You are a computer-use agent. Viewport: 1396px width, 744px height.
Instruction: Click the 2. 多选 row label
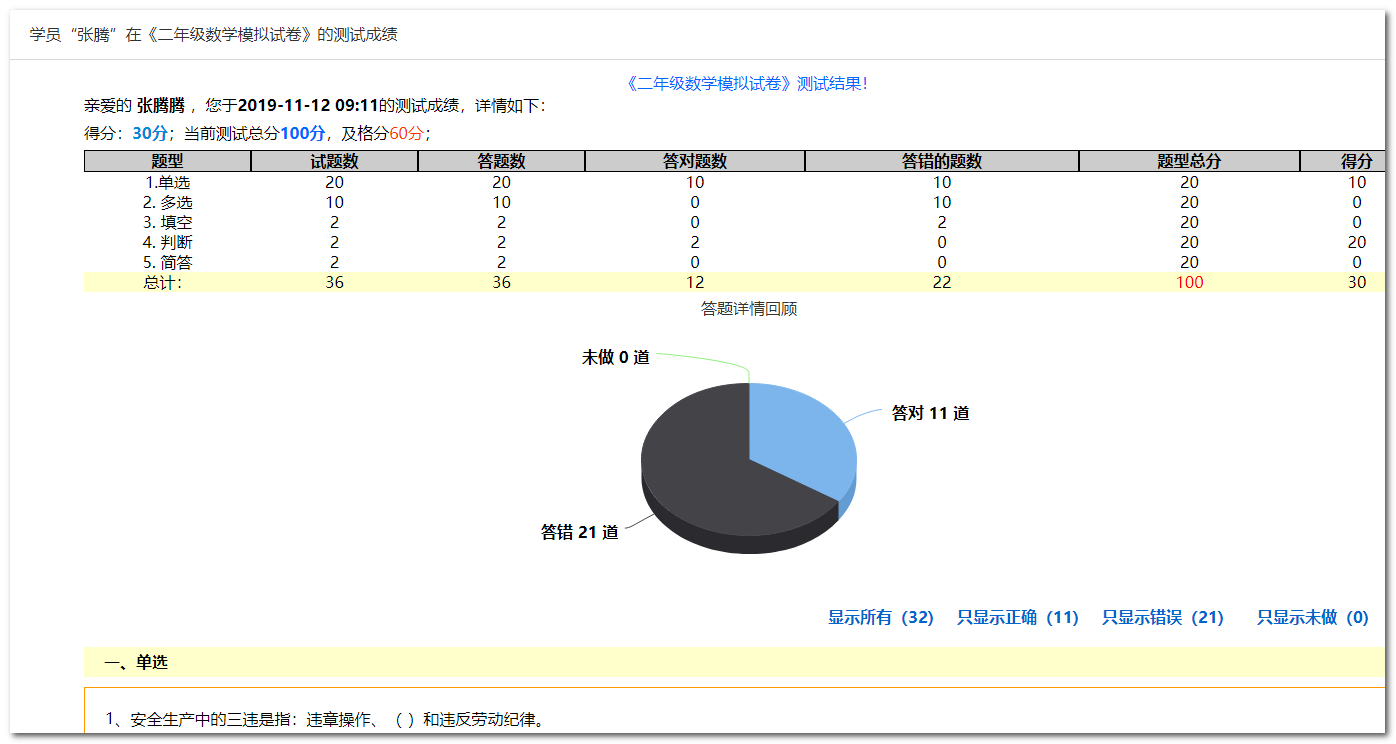coord(167,202)
